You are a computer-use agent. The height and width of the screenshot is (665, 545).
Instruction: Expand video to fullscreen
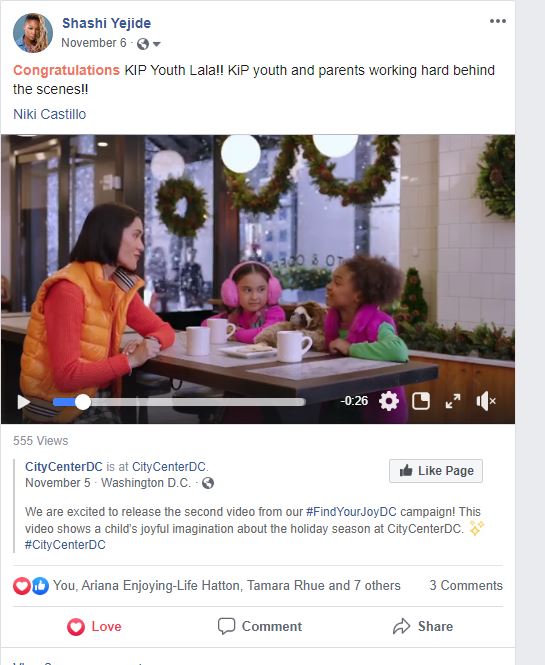[453, 401]
